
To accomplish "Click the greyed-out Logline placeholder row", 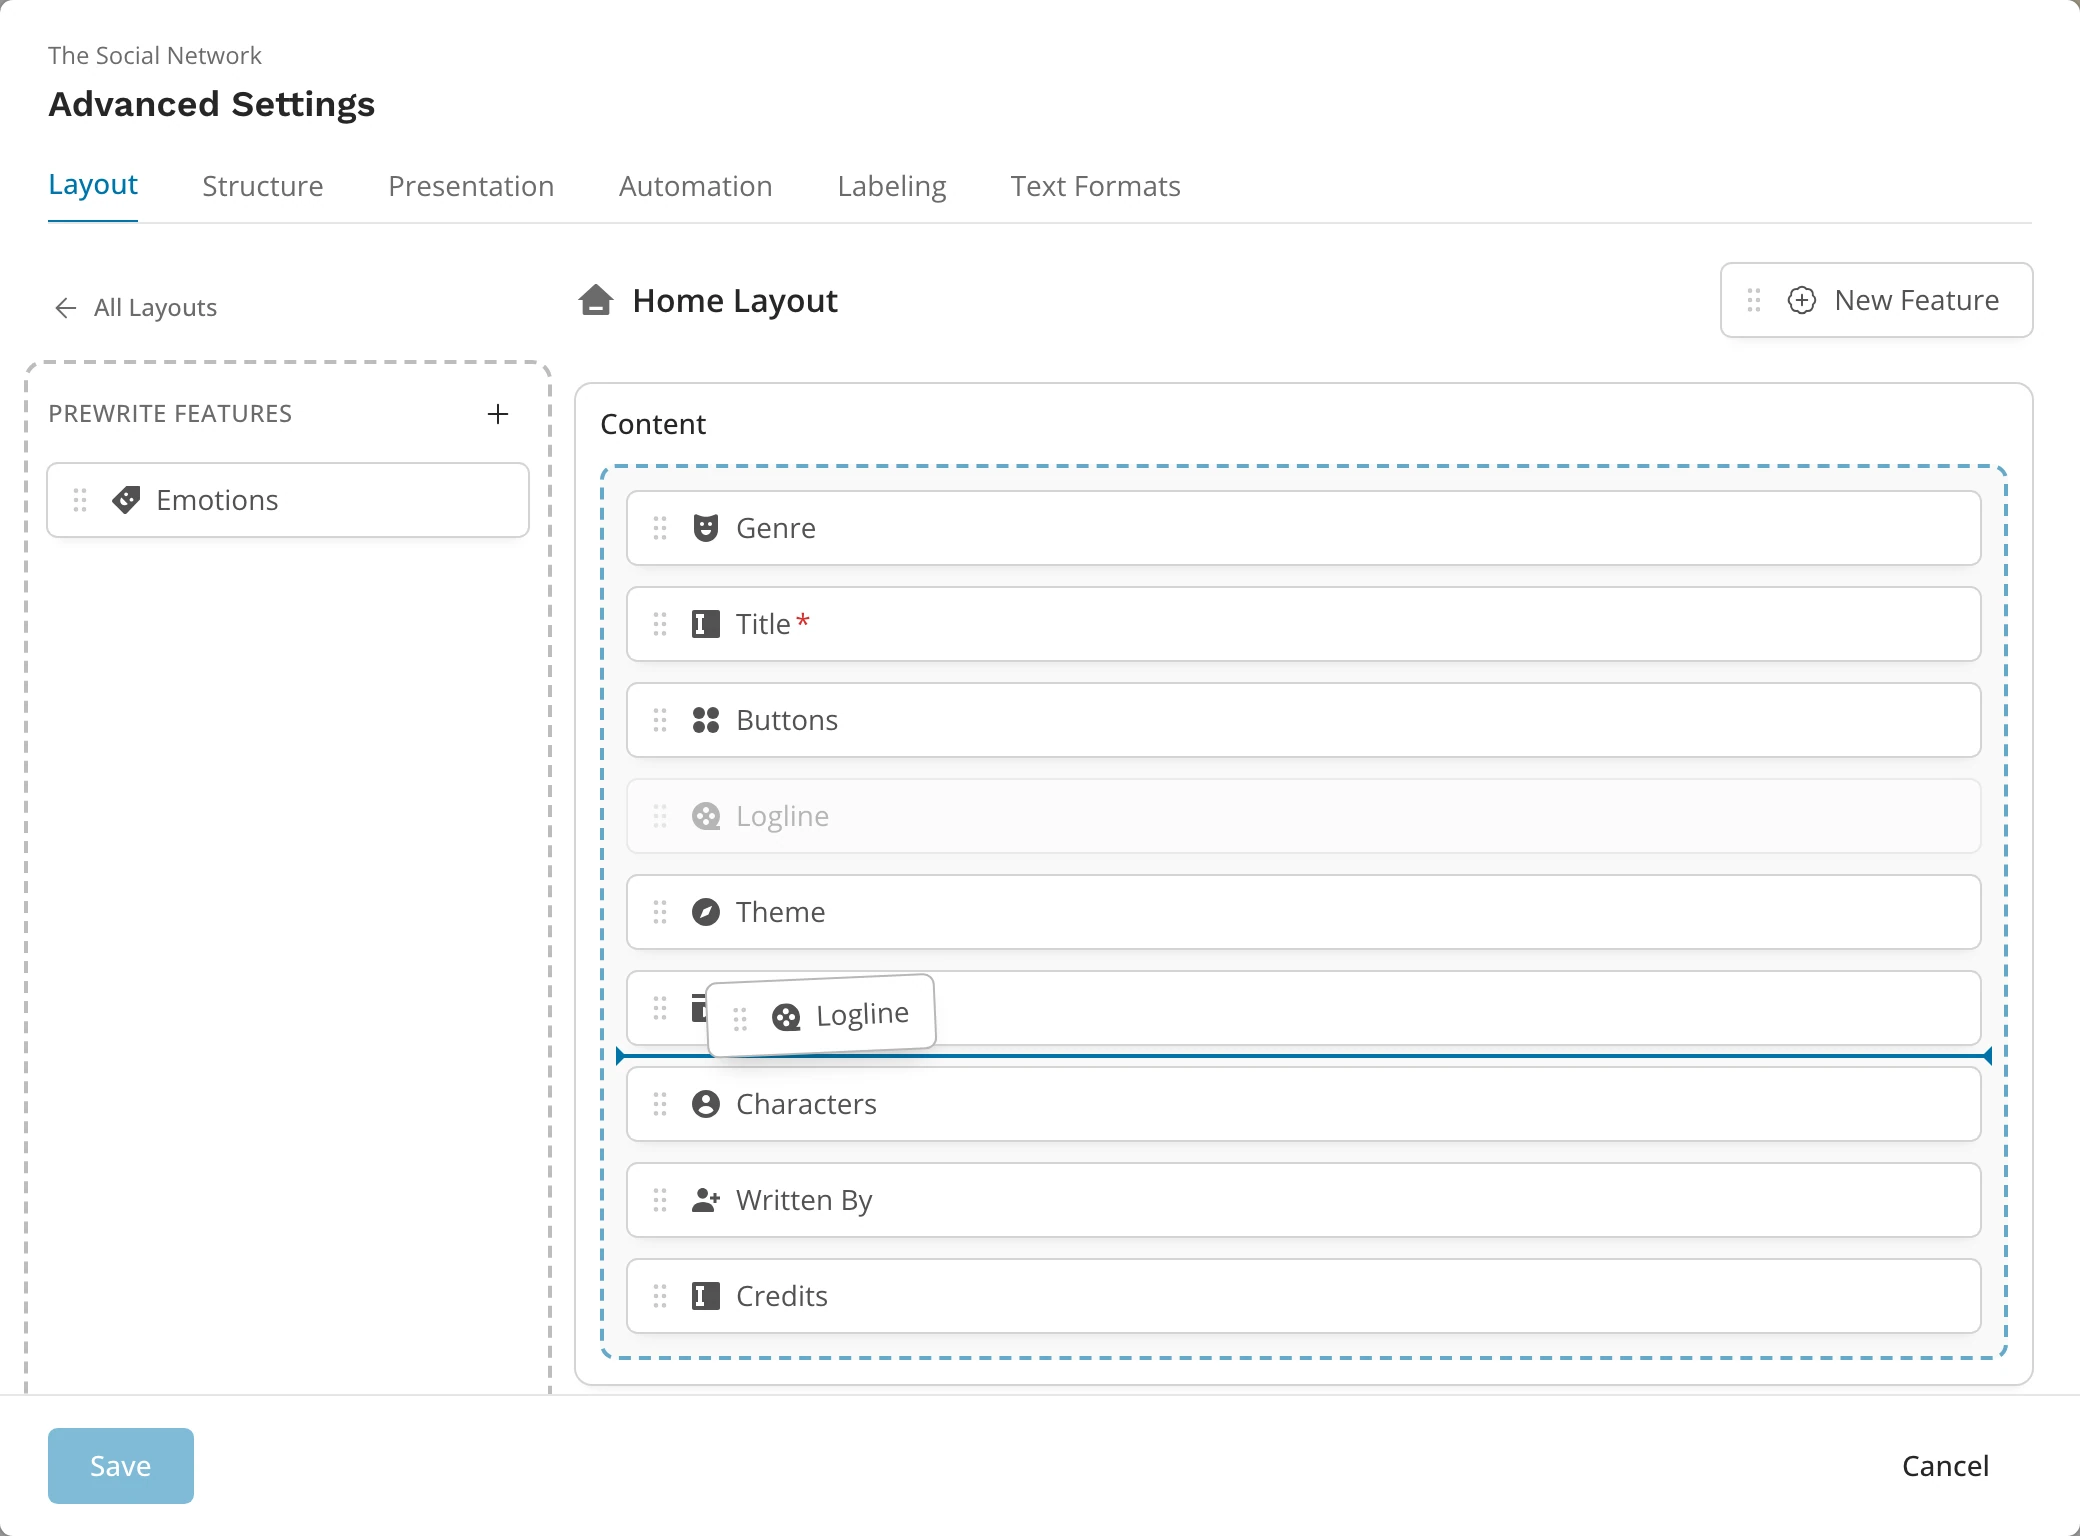I will [1304, 816].
